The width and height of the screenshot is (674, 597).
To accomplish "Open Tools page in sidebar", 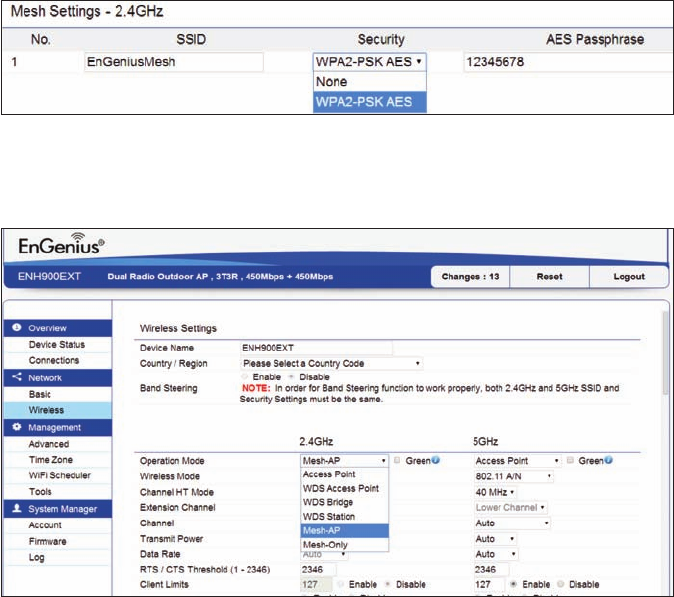I will pyautogui.click(x=40, y=491).
